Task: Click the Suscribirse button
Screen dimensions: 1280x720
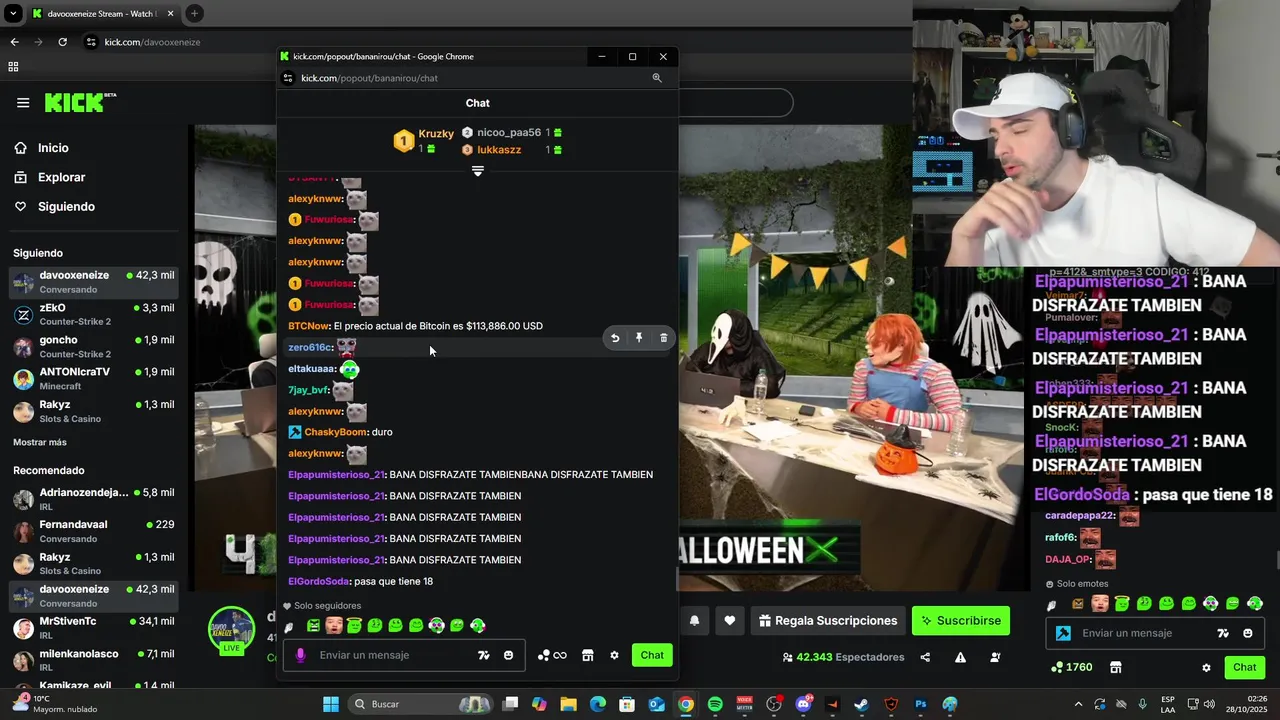Action: click(961, 621)
